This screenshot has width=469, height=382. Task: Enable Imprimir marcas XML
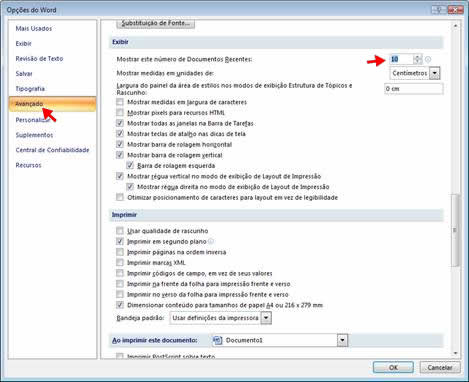[x=120, y=263]
